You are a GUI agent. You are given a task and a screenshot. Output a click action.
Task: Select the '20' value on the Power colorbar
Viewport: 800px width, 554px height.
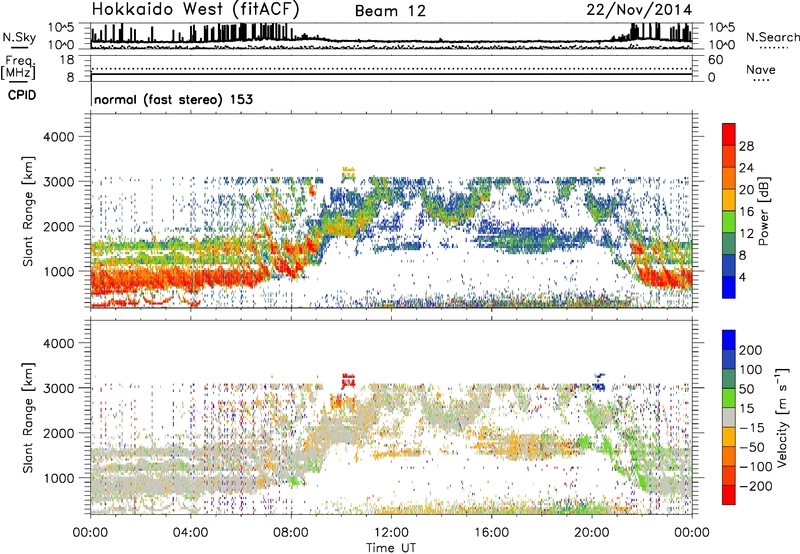click(x=746, y=190)
